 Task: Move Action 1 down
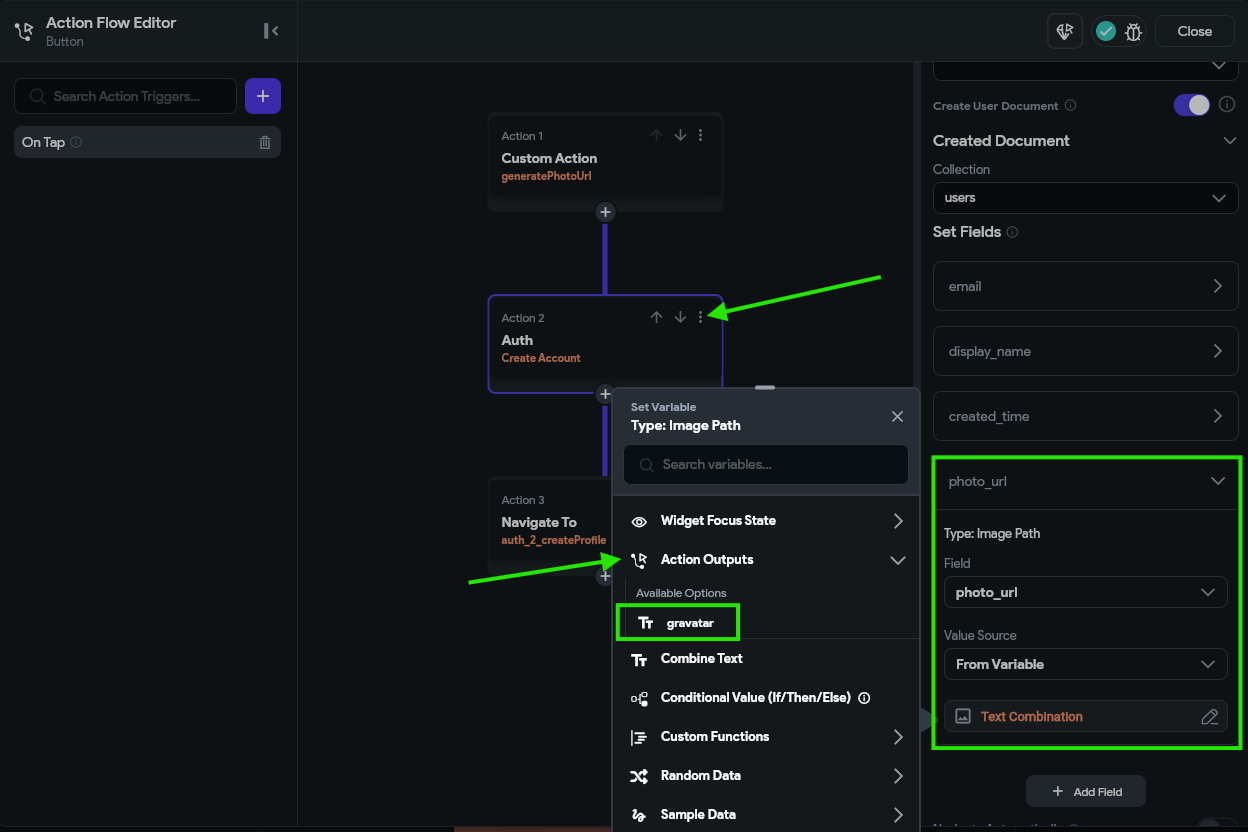pos(680,135)
